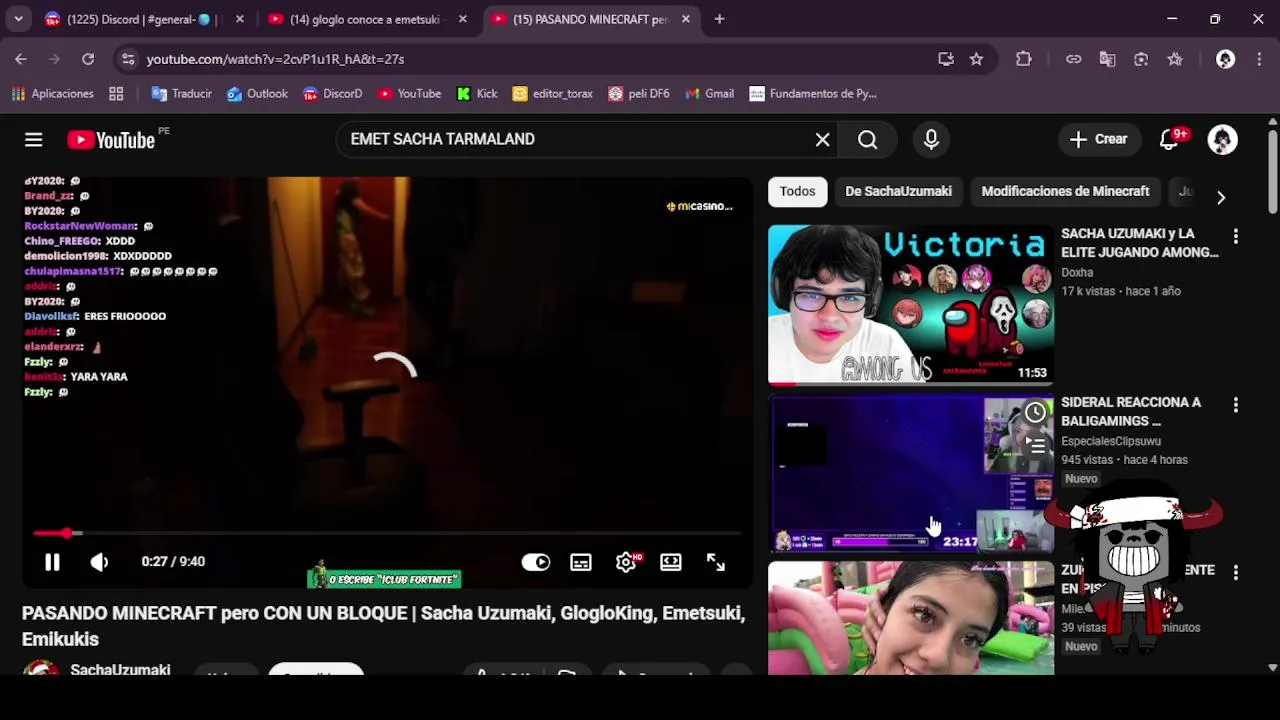Go back in the browser
Screen dimensions: 1280x720
click(21, 59)
